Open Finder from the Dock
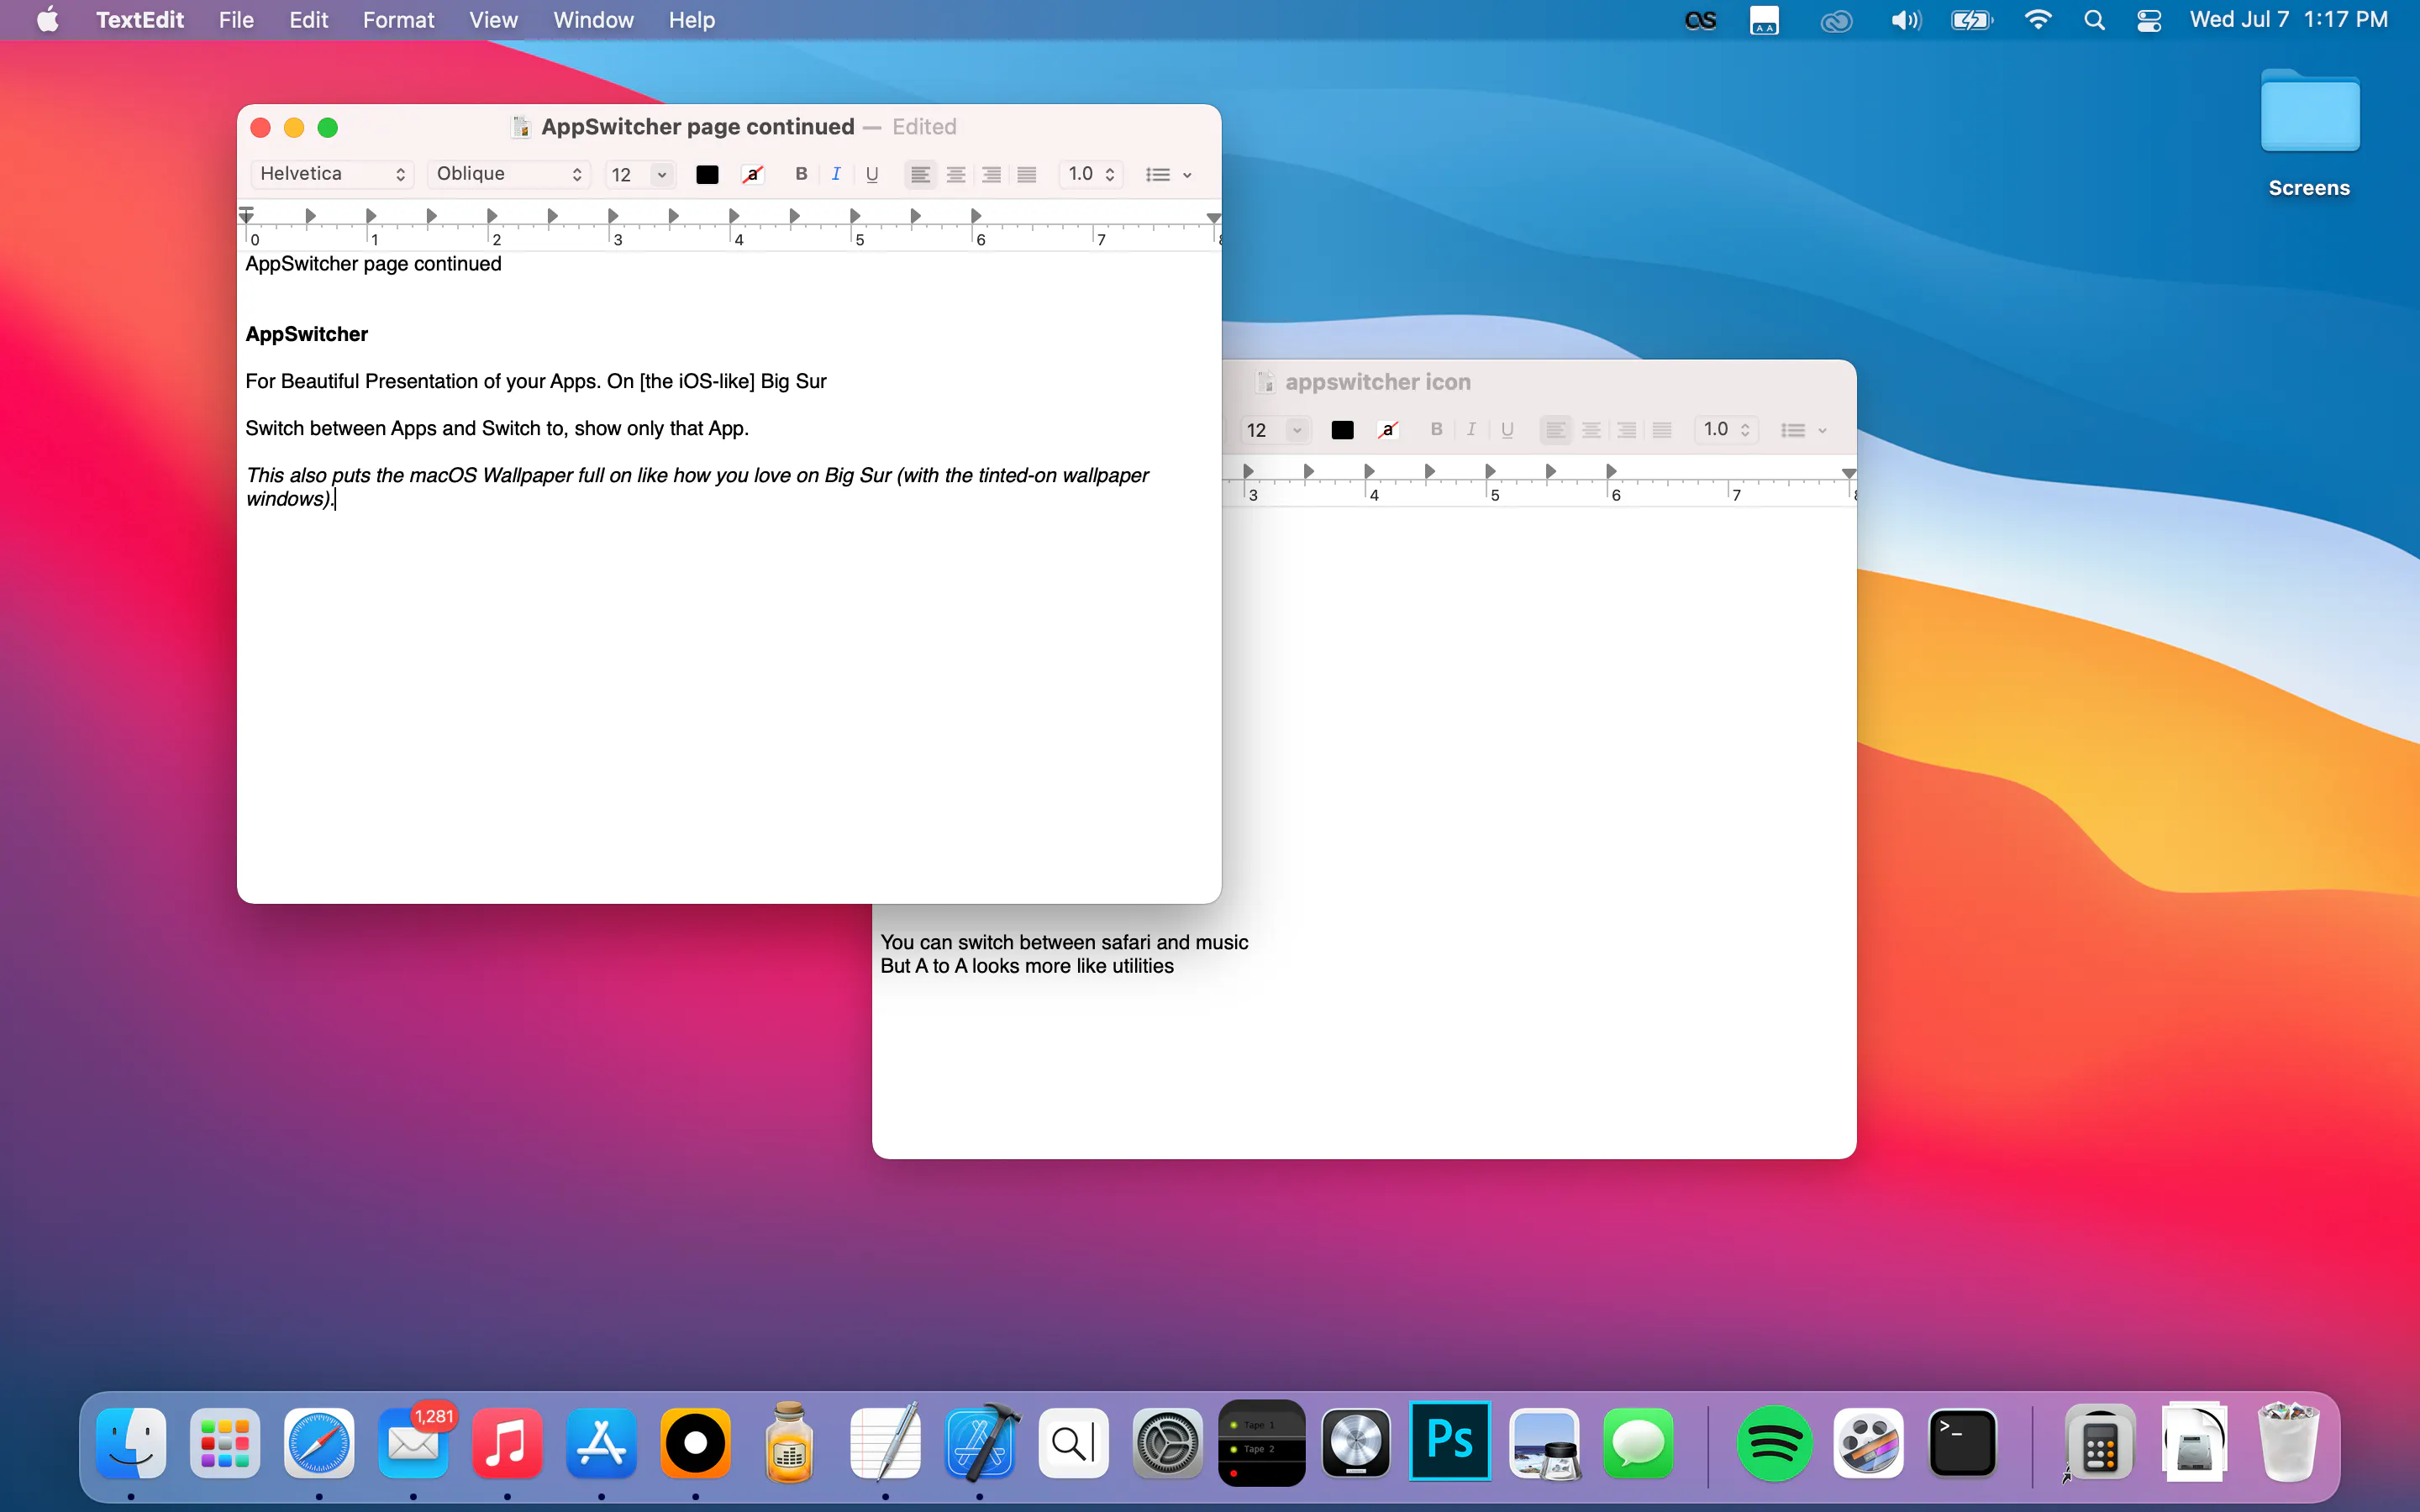Image resolution: width=2420 pixels, height=1512 pixels. click(131, 1442)
